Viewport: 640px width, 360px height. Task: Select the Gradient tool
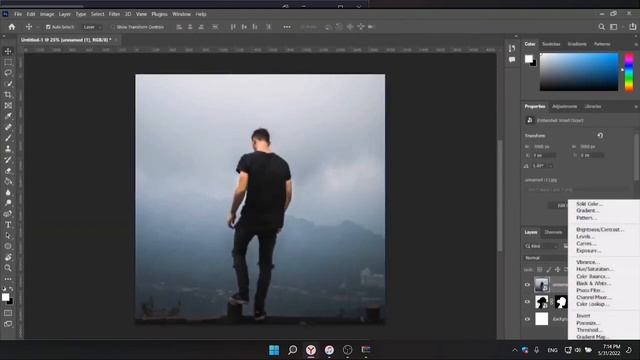click(8, 181)
